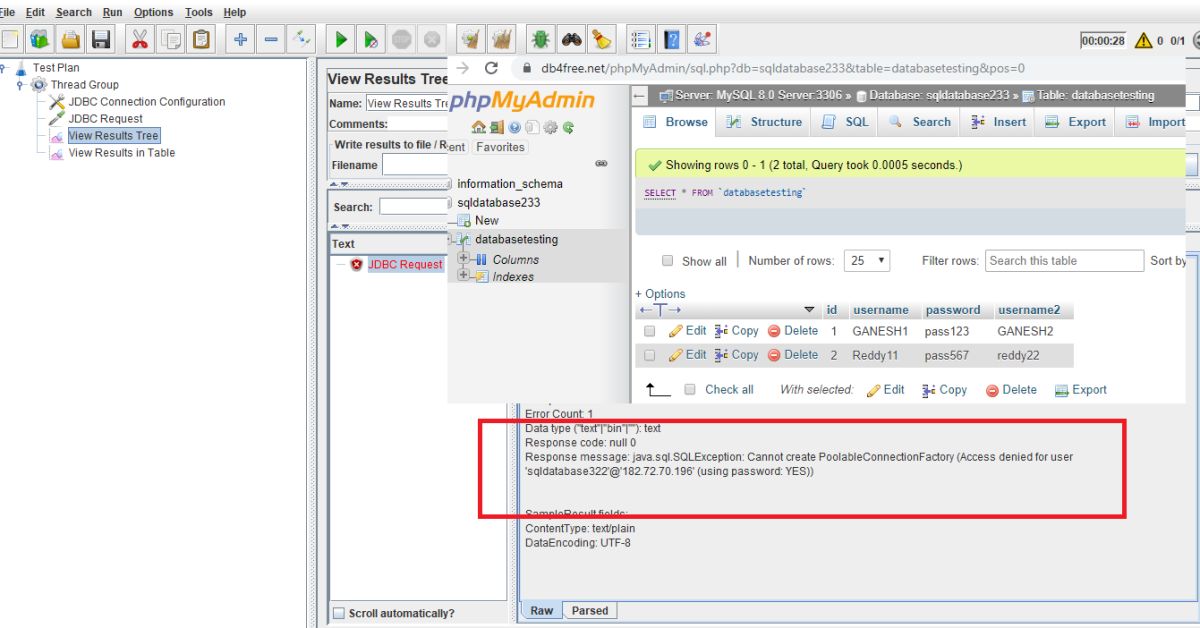Click the Cut scissors icon

coord(139,39)
